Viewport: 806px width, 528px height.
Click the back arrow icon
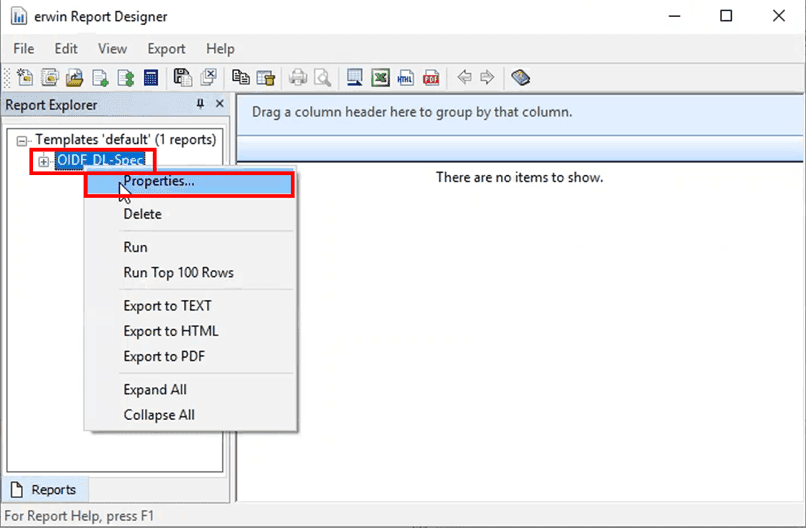click(464, 78)
